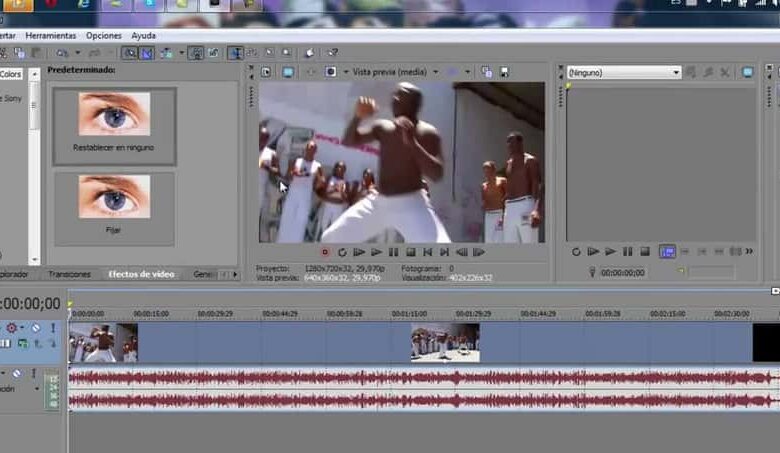The width and height of the screenshot is (780, 453).
Task: Open the Ayuda menu
Action: click(x=143, y=36)
